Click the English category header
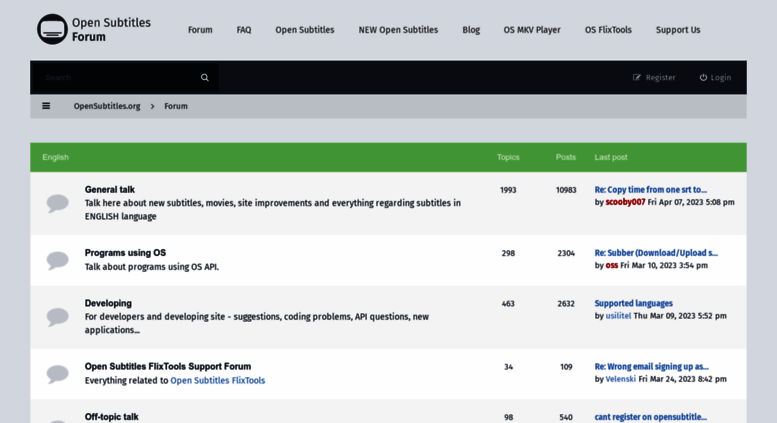 click(x=56, y=157)
